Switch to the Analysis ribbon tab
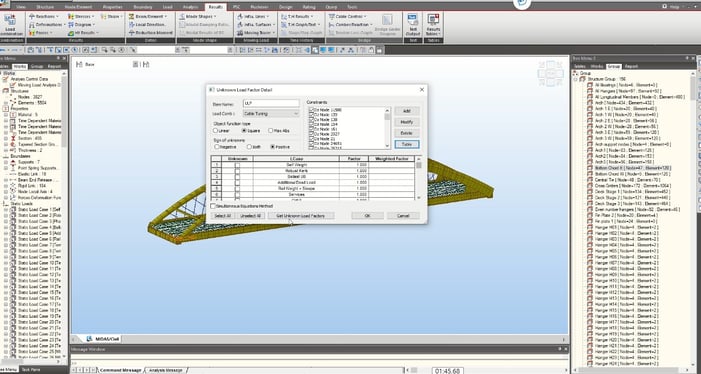701x374 pixels. click(190, 7)
